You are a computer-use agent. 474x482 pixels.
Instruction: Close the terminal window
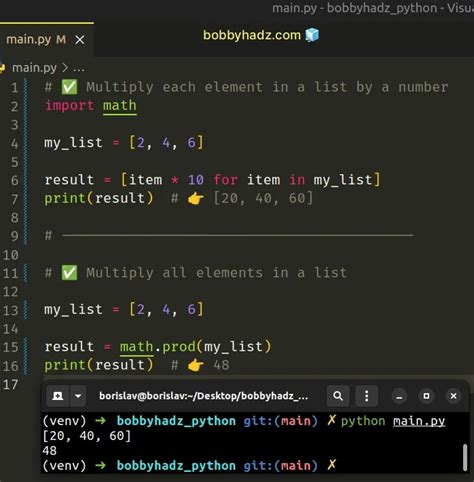[x=453, y=396]
